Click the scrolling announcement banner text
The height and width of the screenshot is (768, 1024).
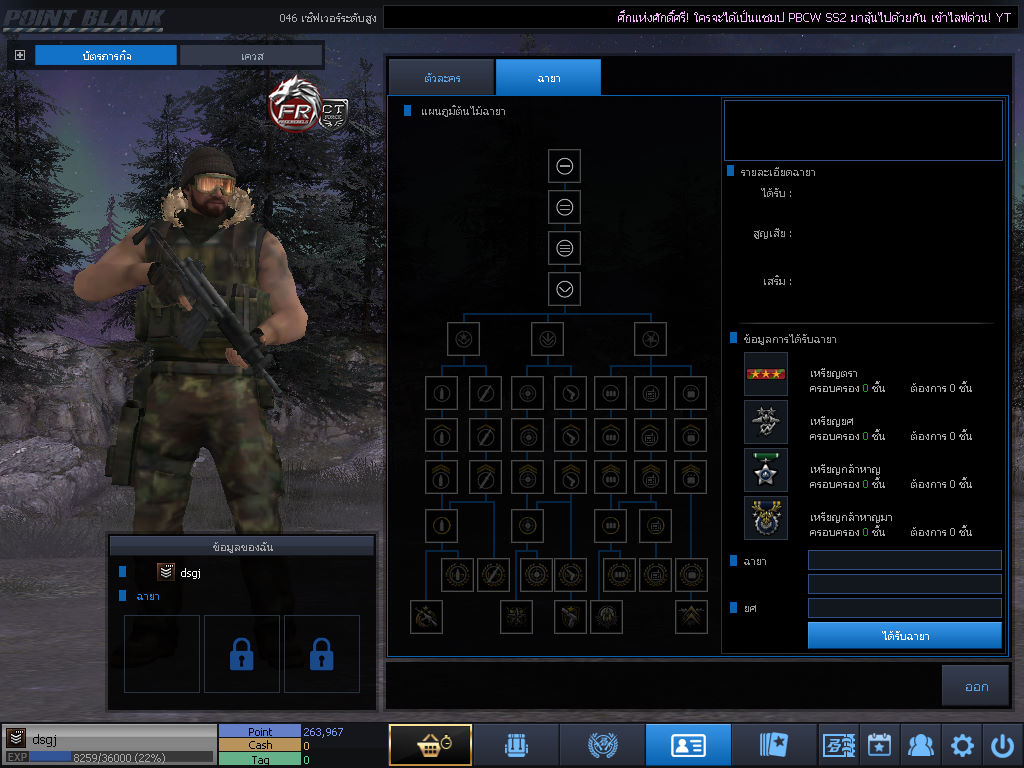[x=813, y=18]
